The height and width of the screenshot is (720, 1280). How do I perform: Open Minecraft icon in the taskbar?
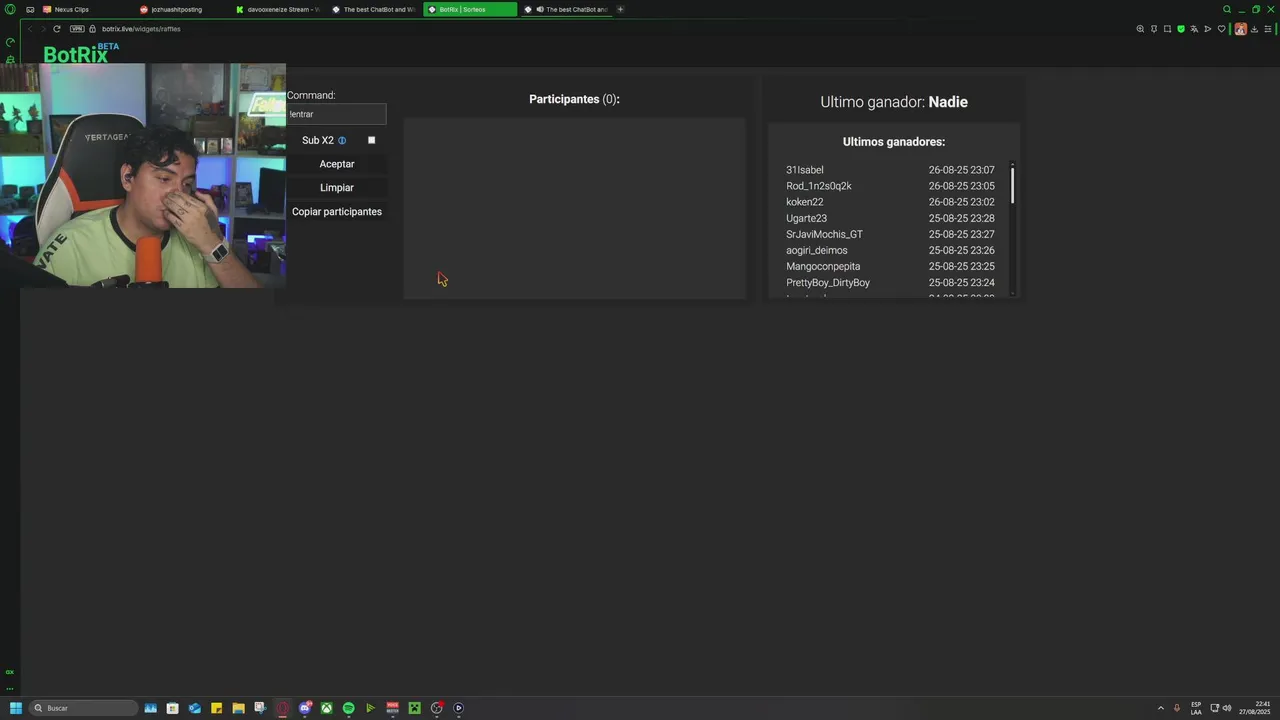[x=414, y=708]
